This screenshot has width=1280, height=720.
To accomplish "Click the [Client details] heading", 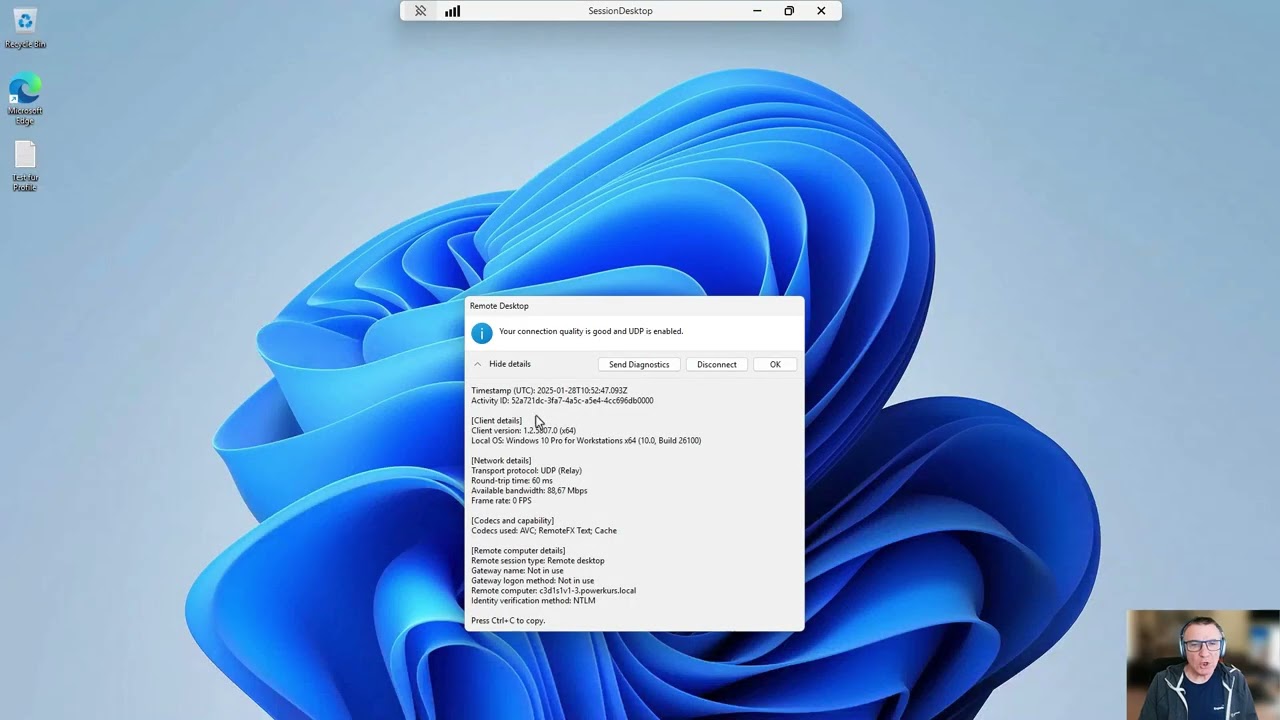I will click(x=497, y=420).
